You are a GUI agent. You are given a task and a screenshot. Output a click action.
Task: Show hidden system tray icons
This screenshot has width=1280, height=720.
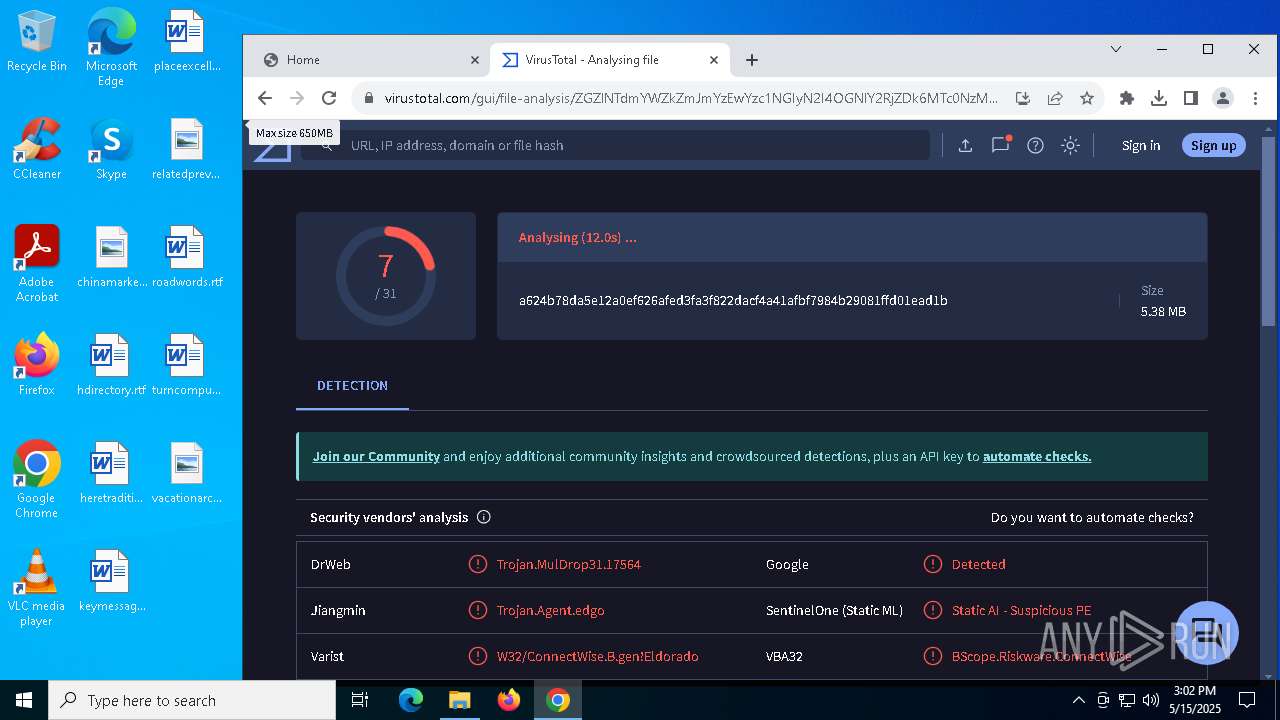pyautogui.click(x=1078, y=700)
